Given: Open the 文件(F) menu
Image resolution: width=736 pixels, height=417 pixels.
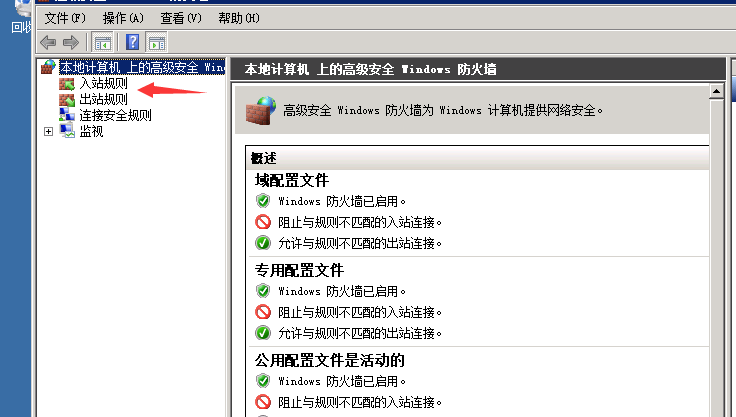Looking at the screenshot, I should click(65, 18).
